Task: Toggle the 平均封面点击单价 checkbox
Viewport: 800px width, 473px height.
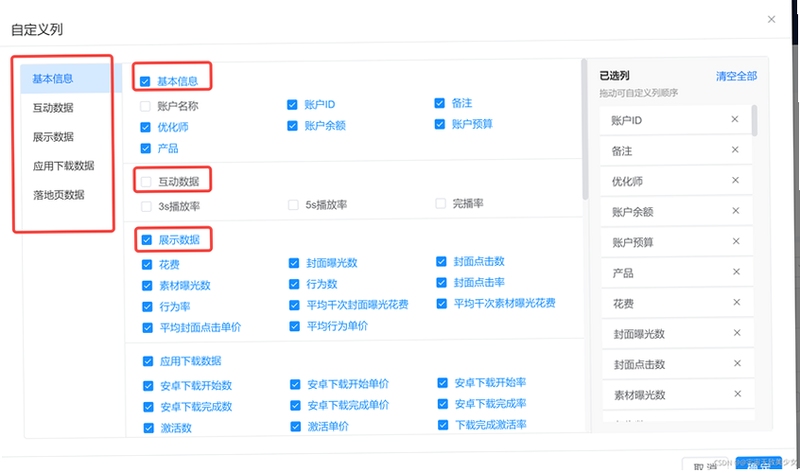Action: (x=147, y=328)
